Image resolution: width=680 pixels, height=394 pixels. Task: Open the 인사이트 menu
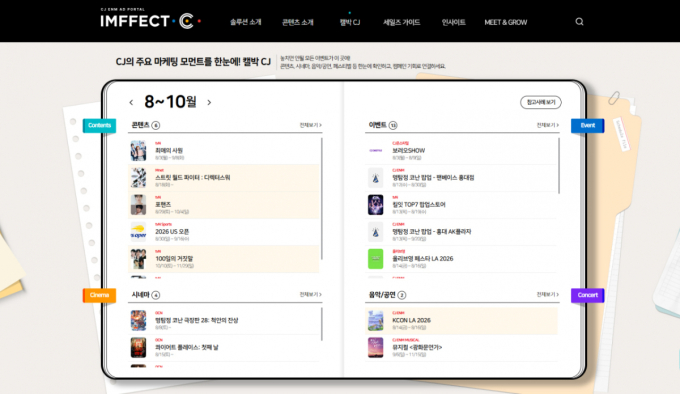(x=454, y=22)
